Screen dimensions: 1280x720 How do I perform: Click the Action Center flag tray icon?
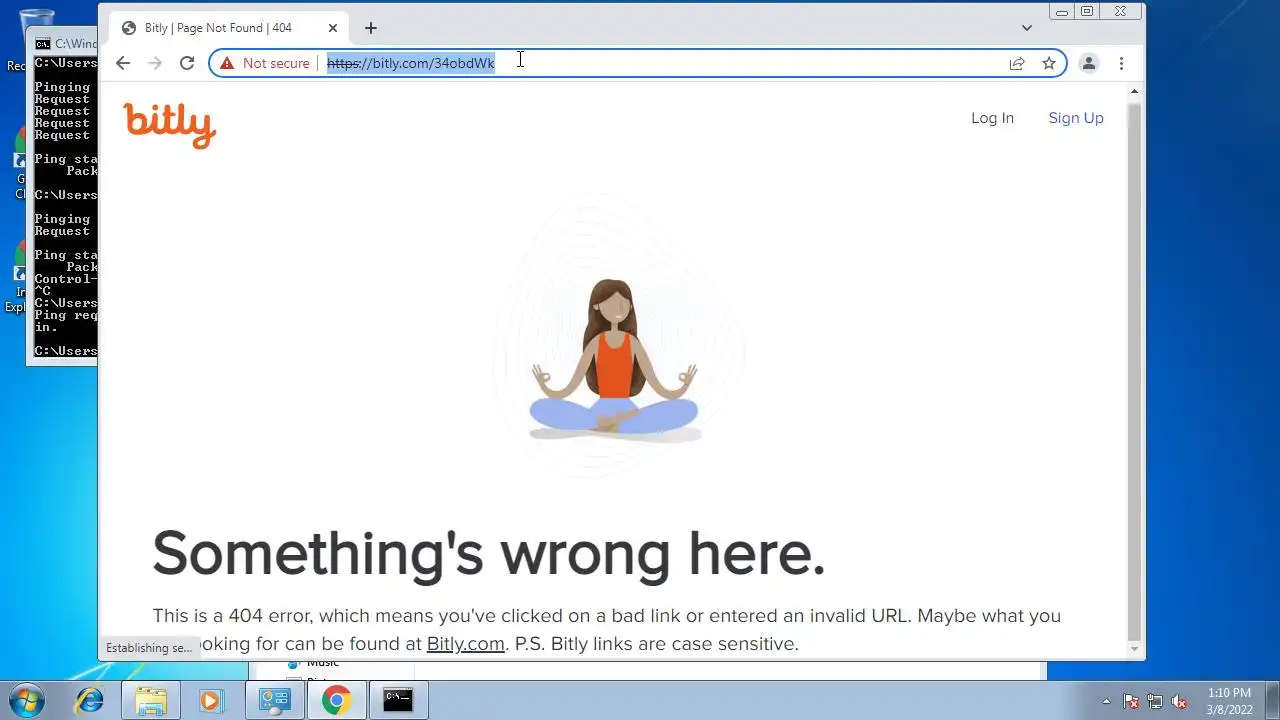tap(1131, 701)
